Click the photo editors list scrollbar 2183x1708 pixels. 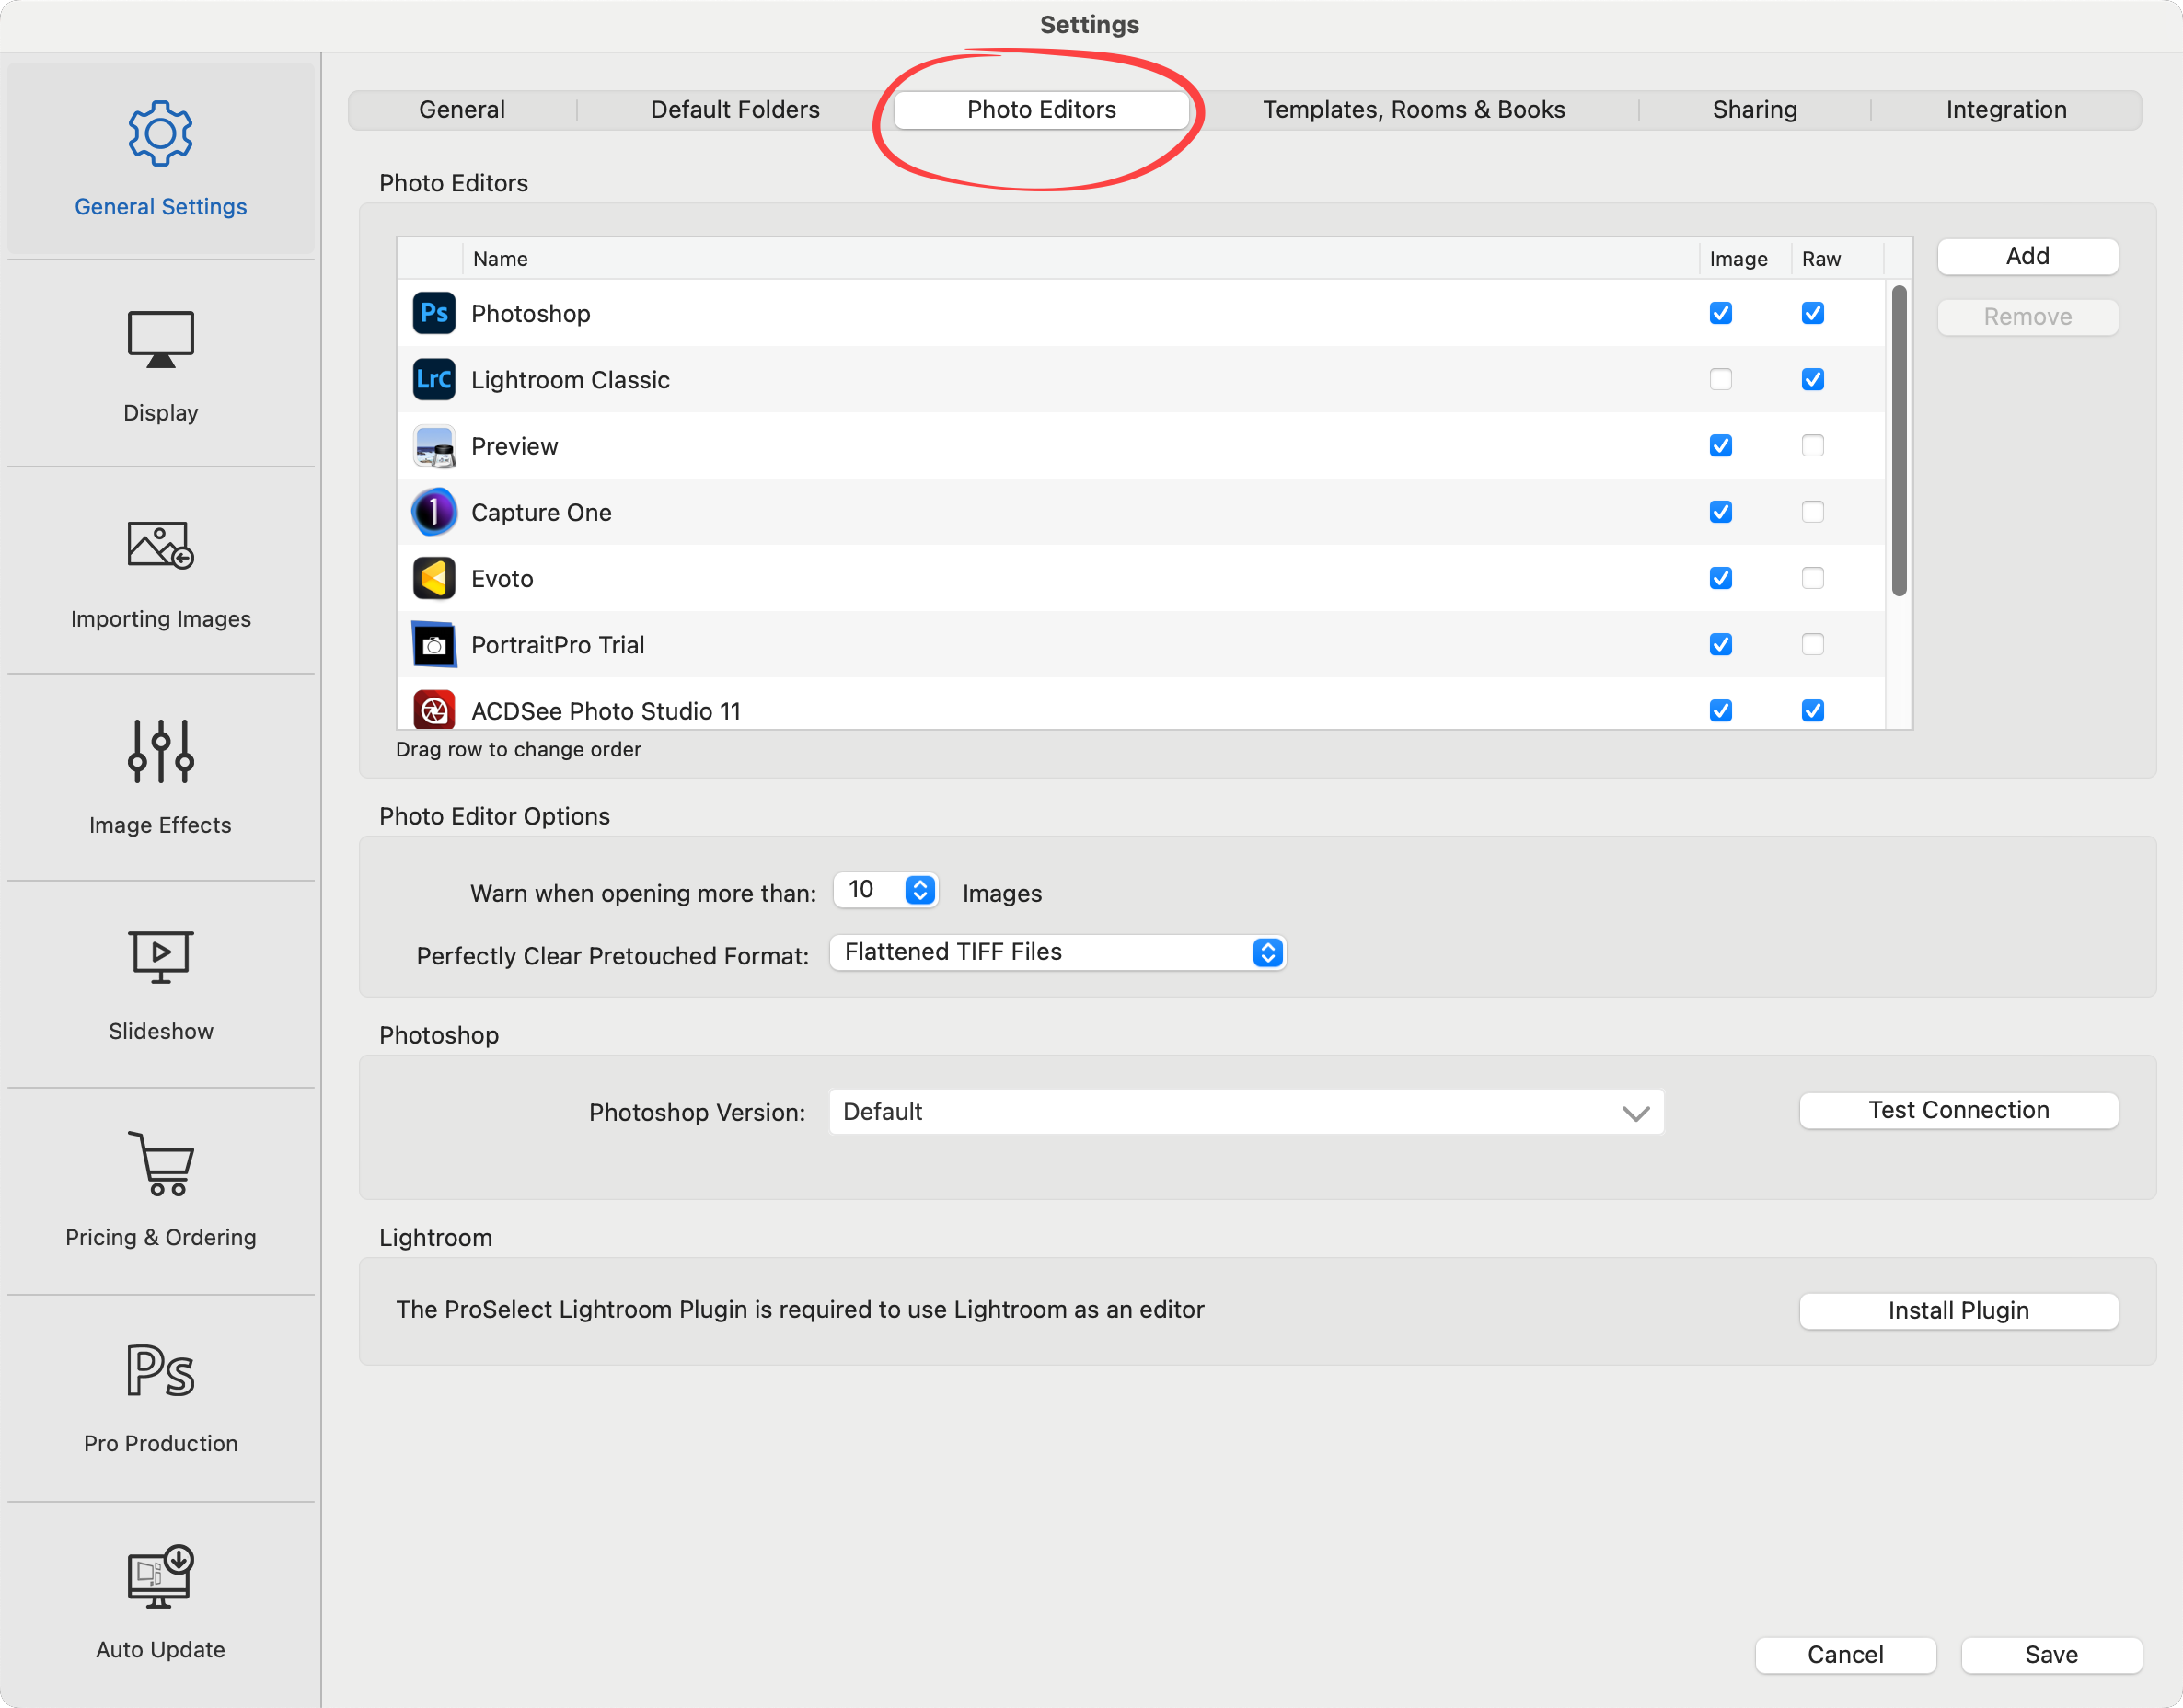coord(1898,440)
